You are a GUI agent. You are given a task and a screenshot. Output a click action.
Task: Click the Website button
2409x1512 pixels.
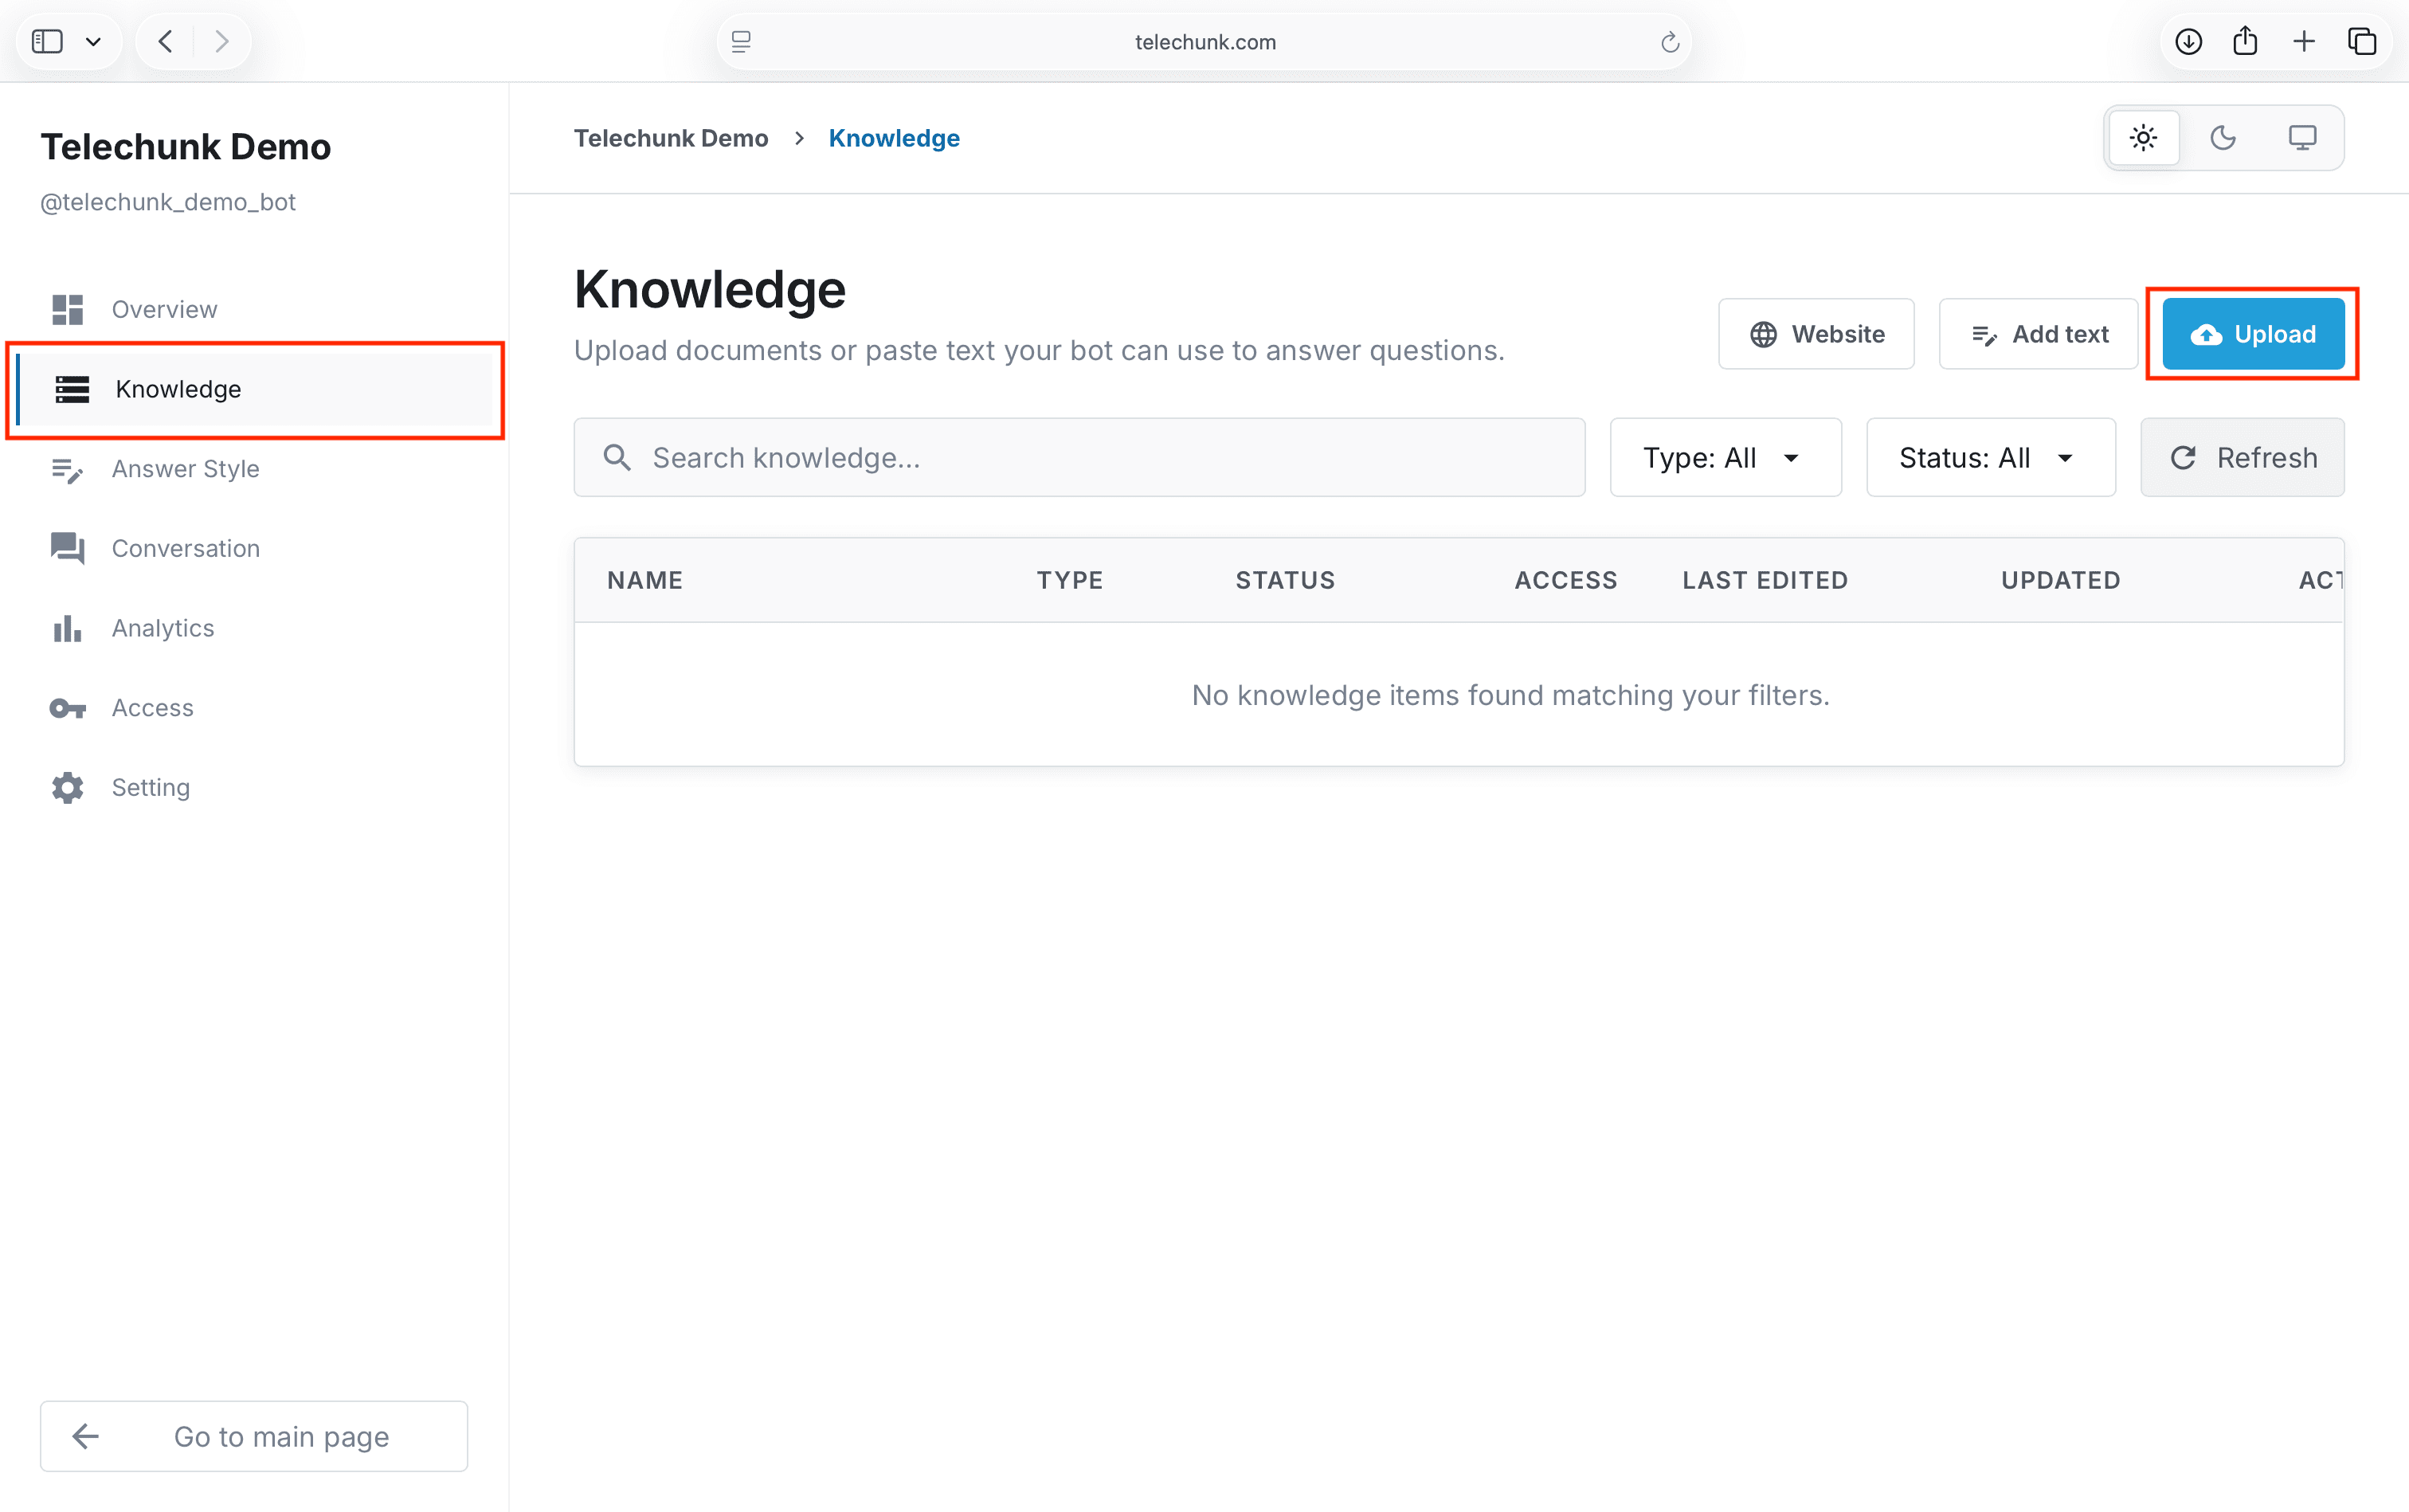(1816, 334)
